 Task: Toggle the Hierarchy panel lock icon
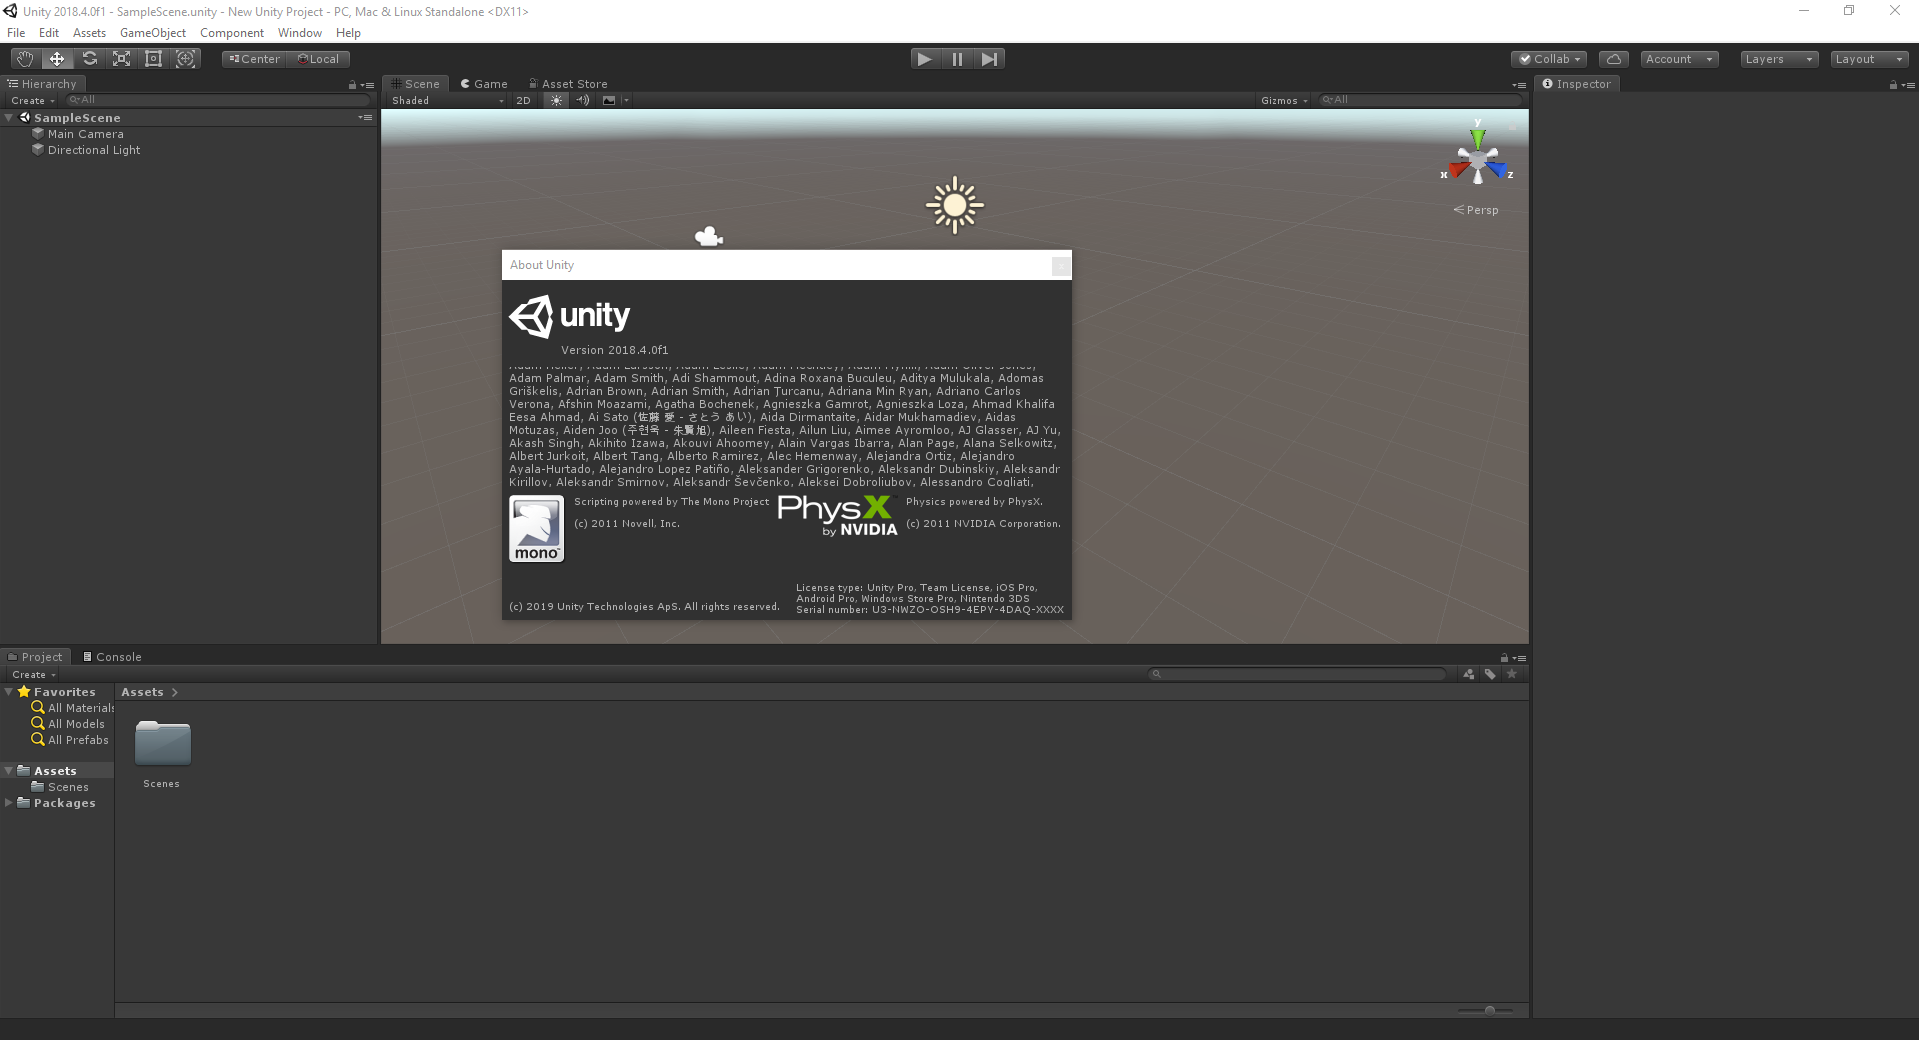click(x=352, y=85)
